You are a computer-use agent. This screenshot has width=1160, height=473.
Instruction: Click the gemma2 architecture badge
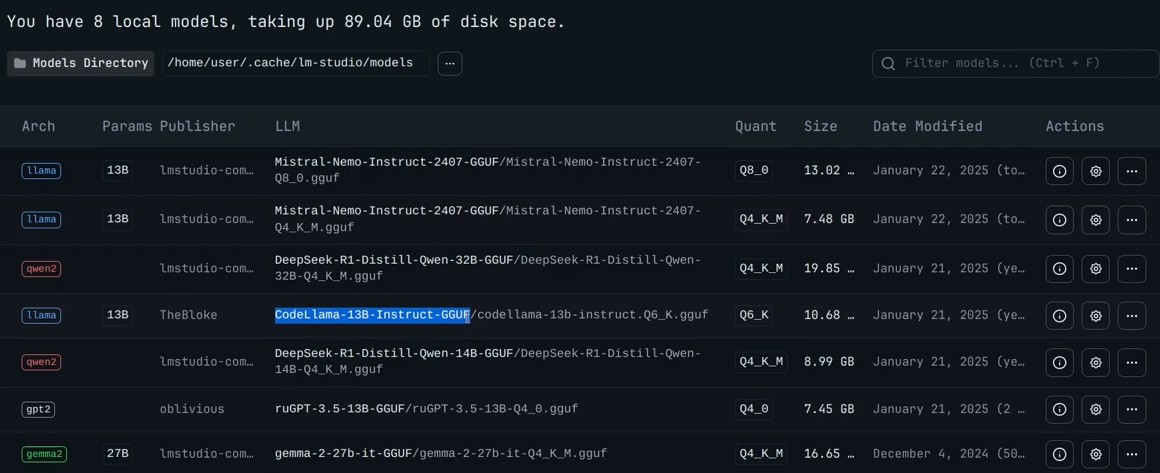44,454
